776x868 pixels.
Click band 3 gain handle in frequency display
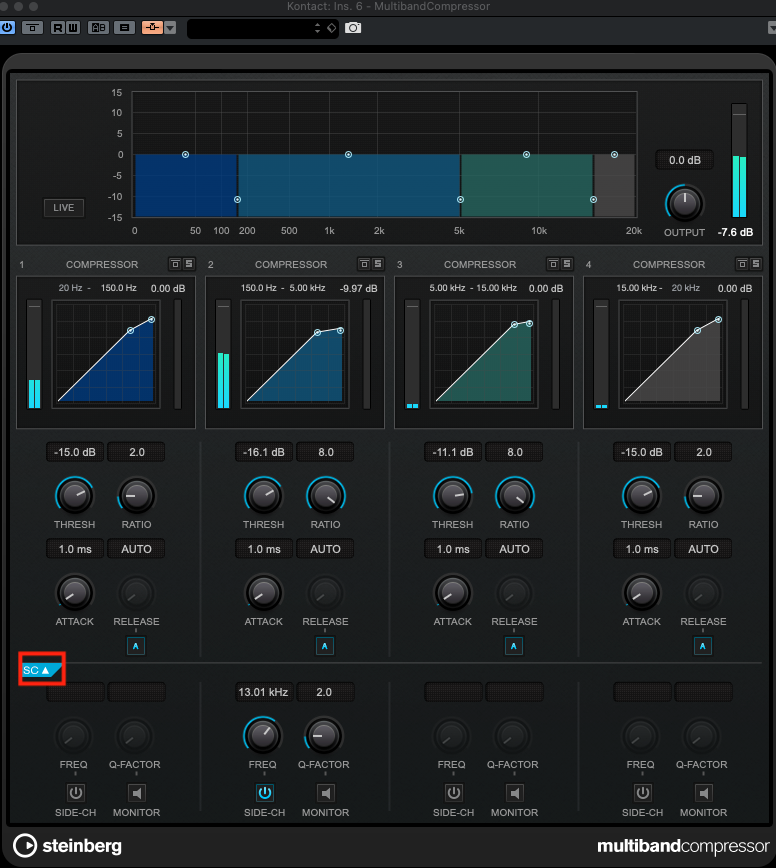pyautogui.click(x=526, y=154)
